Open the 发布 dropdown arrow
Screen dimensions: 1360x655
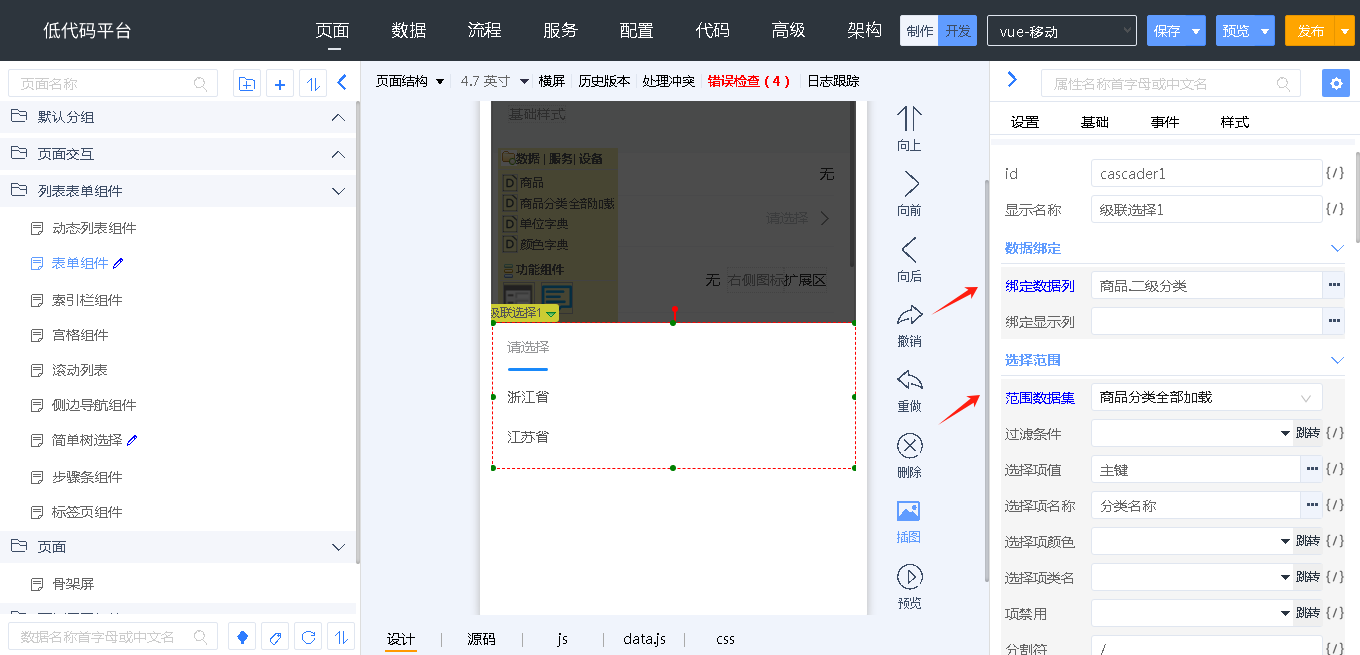tap(1343, 31)
